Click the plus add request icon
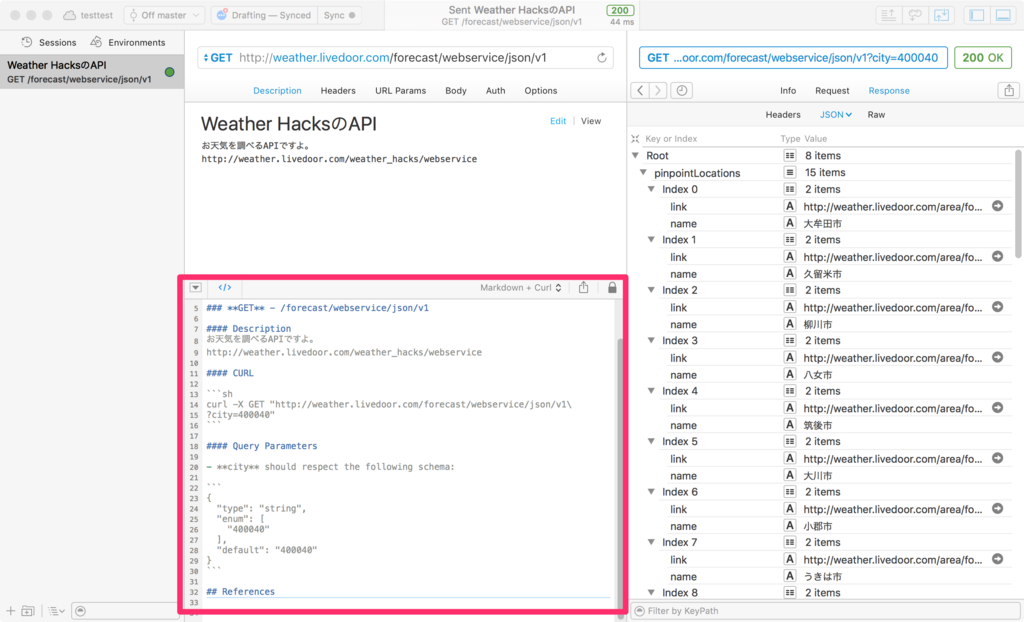The width and height of the screenshot is (1024, 622). [10, 611]
